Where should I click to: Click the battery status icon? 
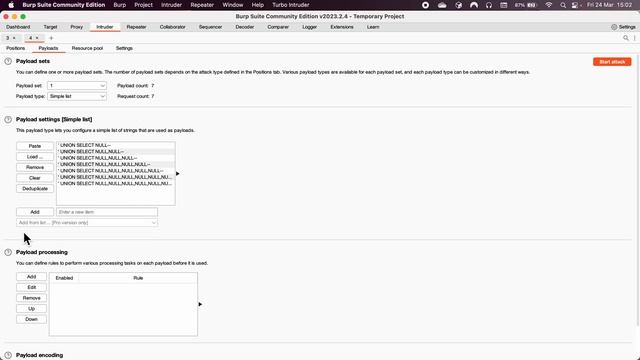point(532,5)
